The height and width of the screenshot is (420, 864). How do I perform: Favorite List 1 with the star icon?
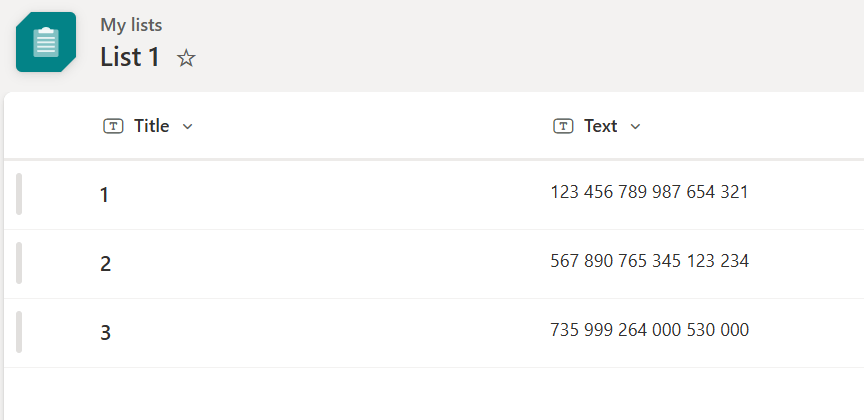[186, 58]
